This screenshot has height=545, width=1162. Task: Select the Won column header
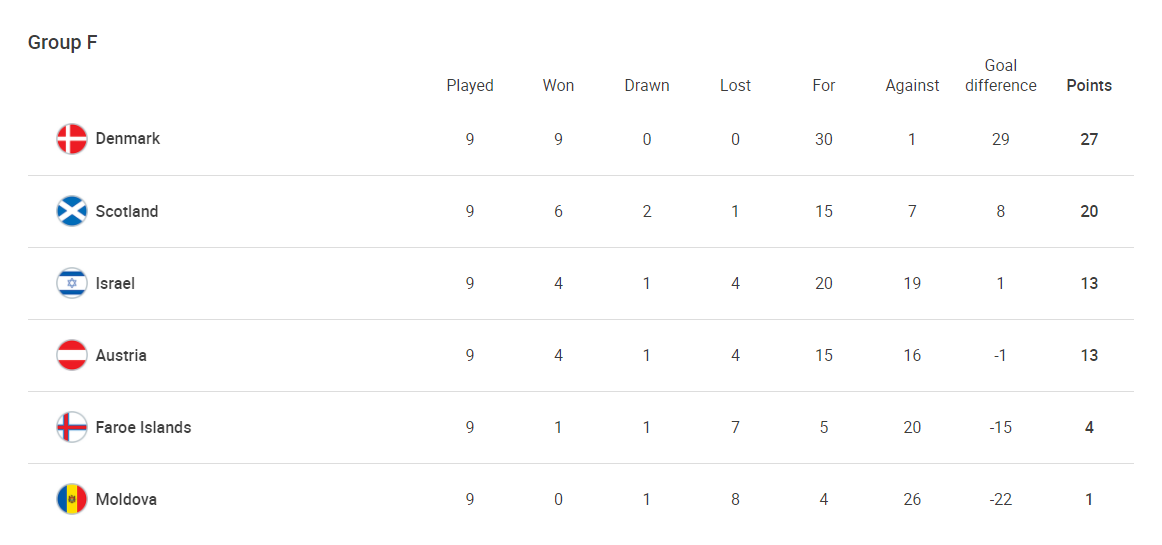click(x=558, y=86)
